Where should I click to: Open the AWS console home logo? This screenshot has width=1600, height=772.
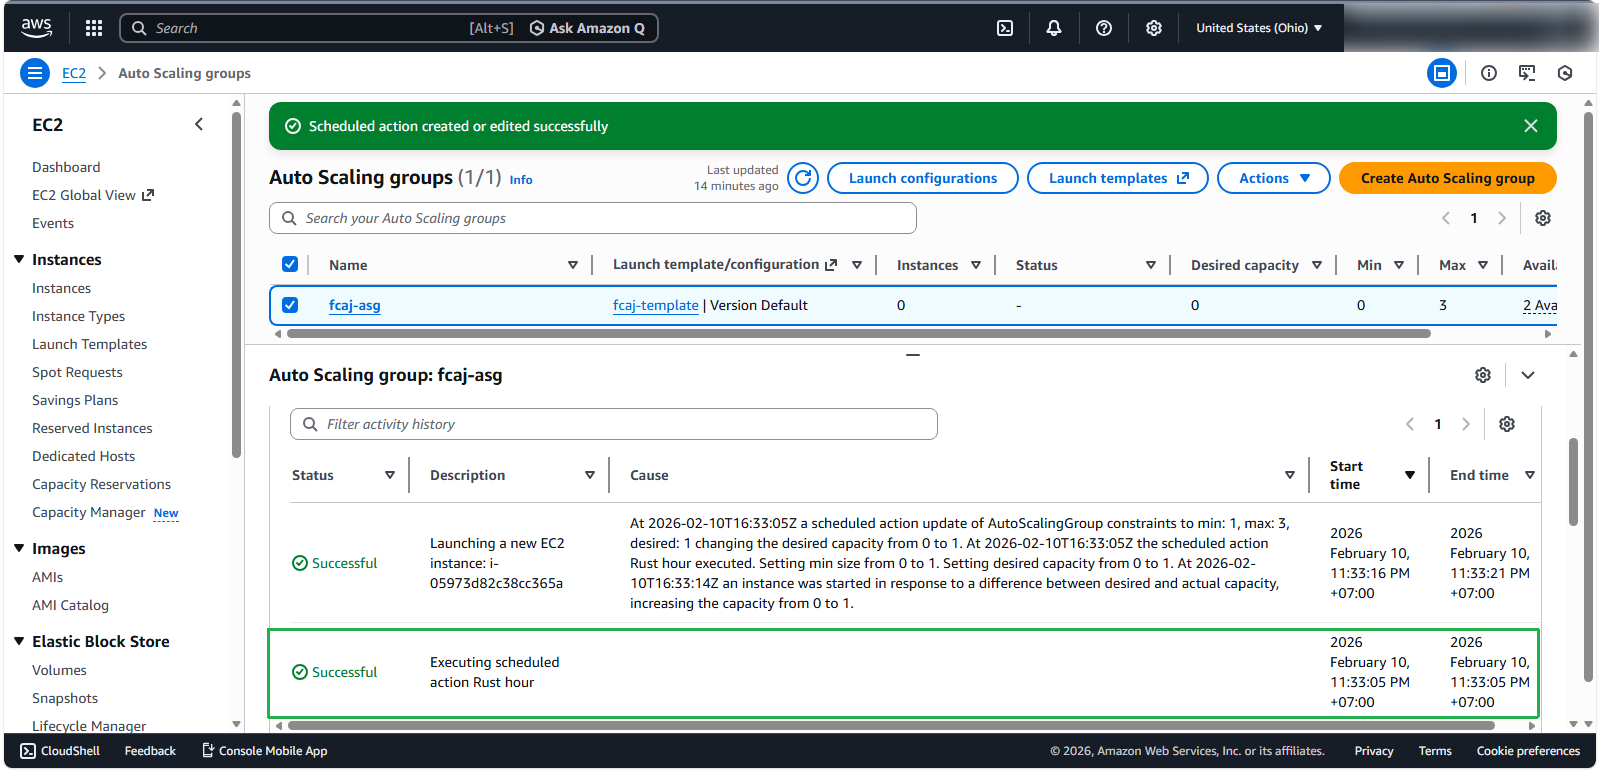coord(37,28)
